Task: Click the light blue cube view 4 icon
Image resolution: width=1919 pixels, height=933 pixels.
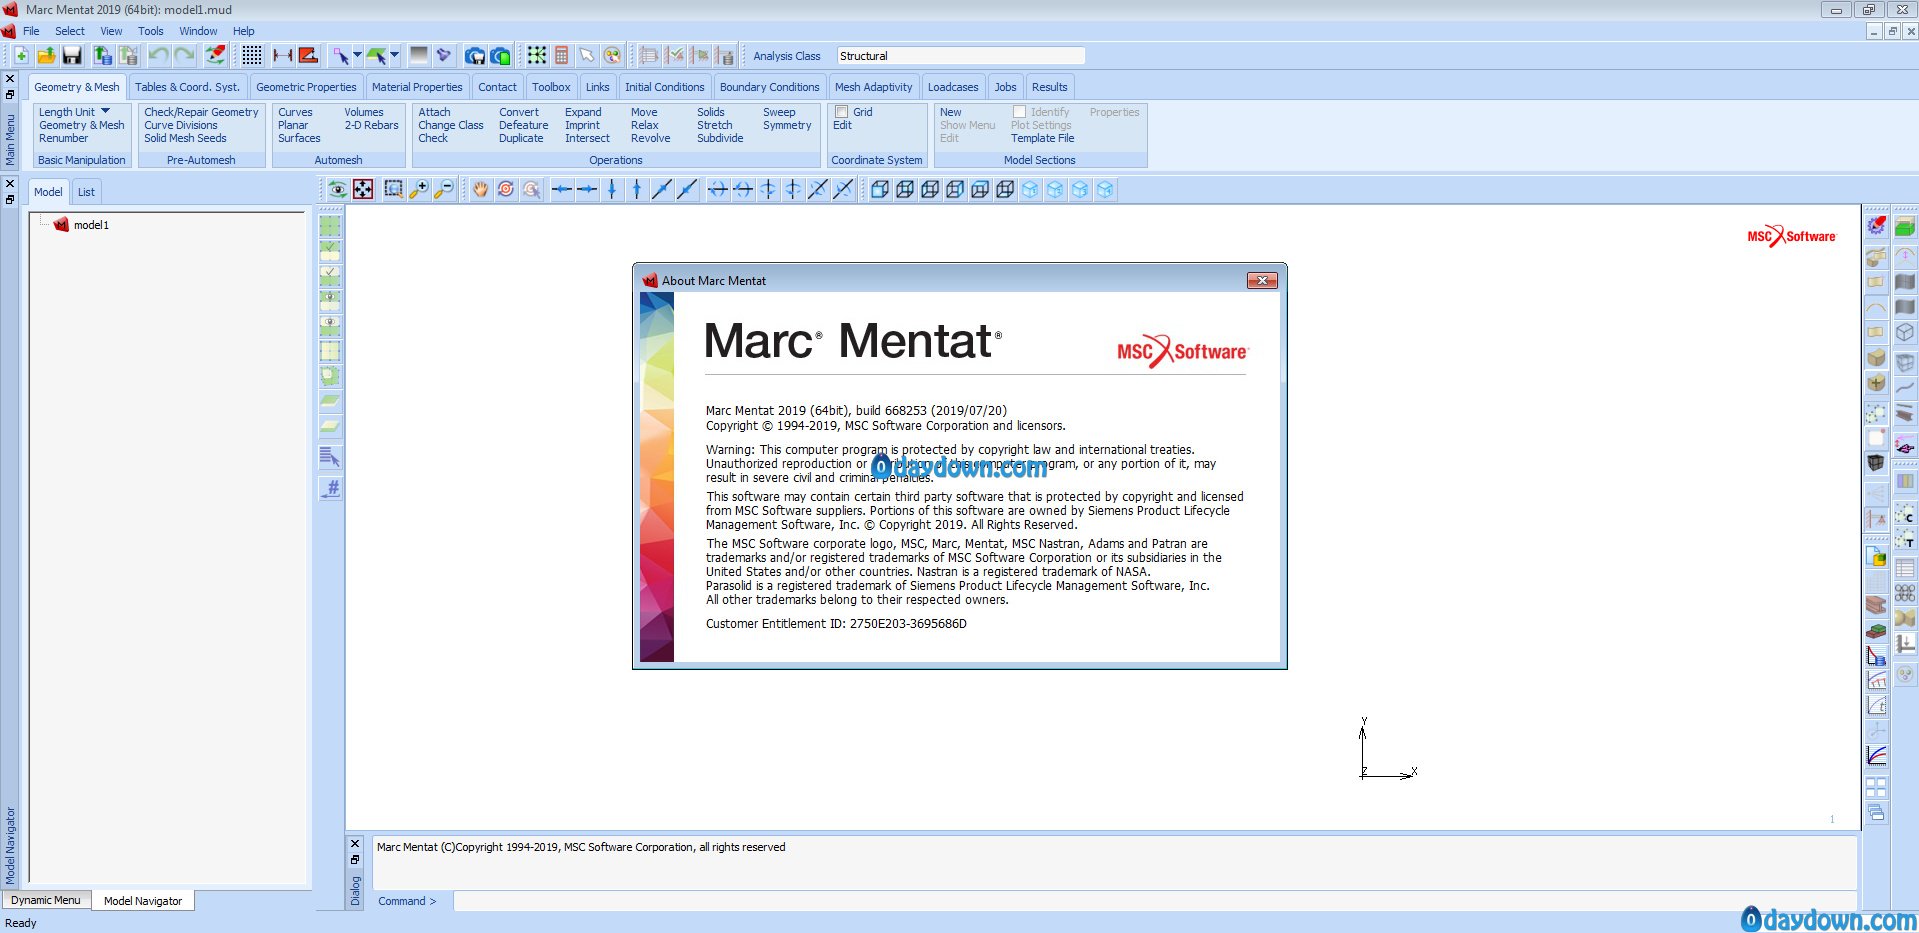Action: point(1105,189)
